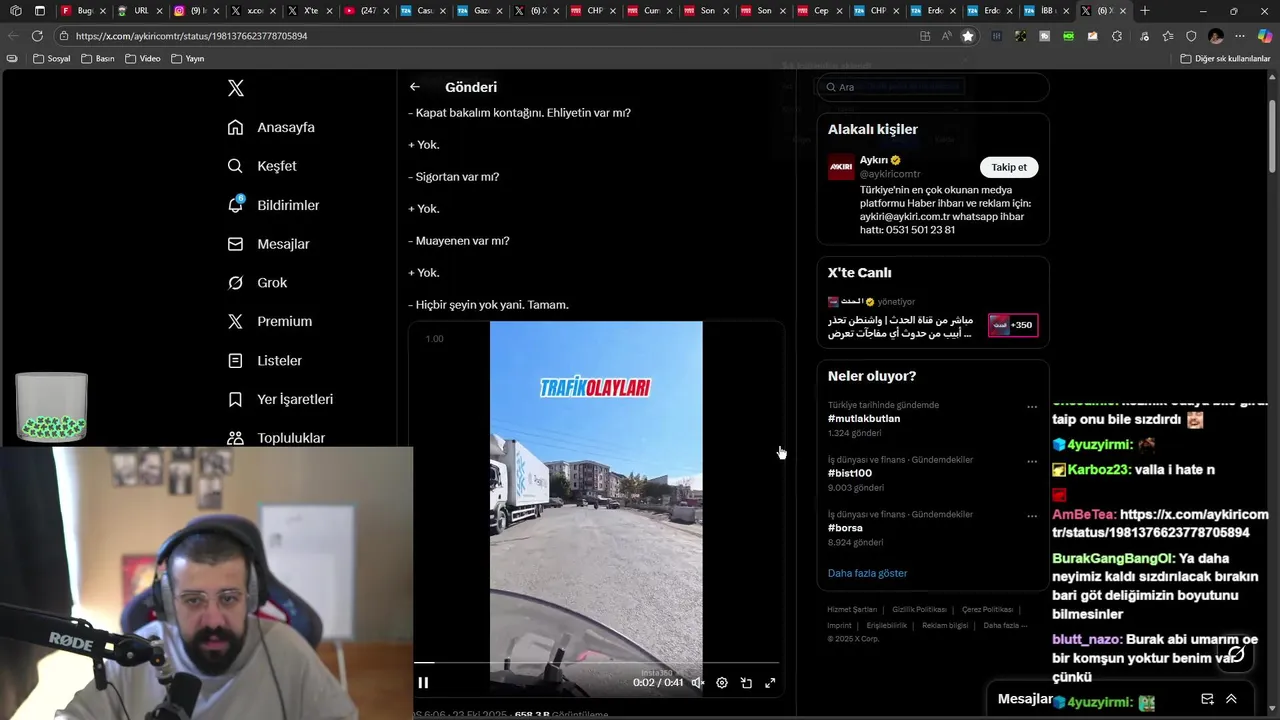1280x720 pixels.
Task: Open Keşfet search page
Action: (262, 166)
